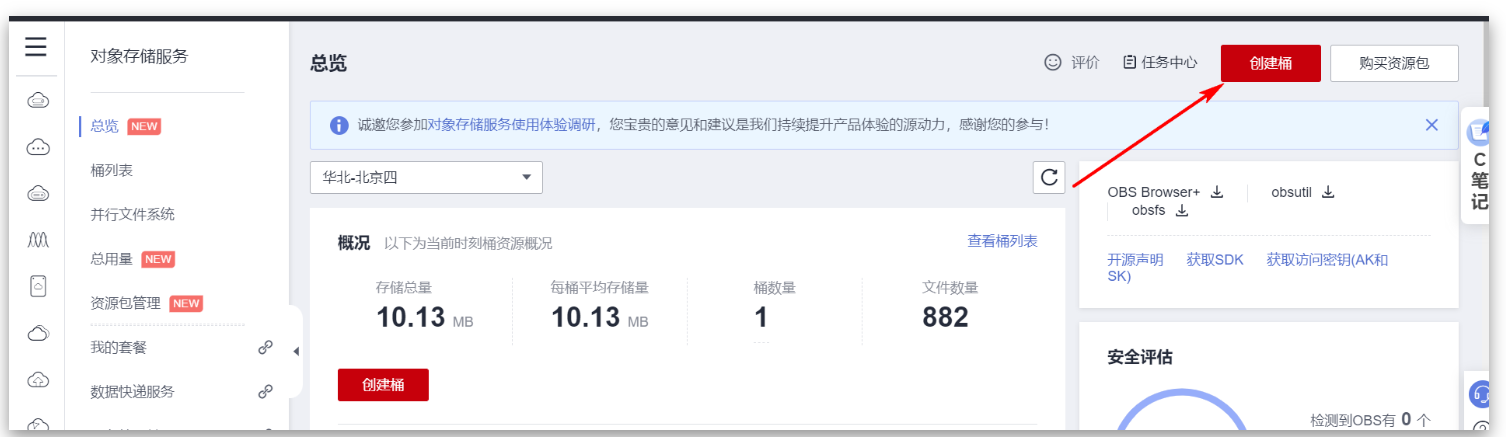Click download icon next to obsutil
The width and height of the screenshot is (1506, 437).
click(1328, 192)
